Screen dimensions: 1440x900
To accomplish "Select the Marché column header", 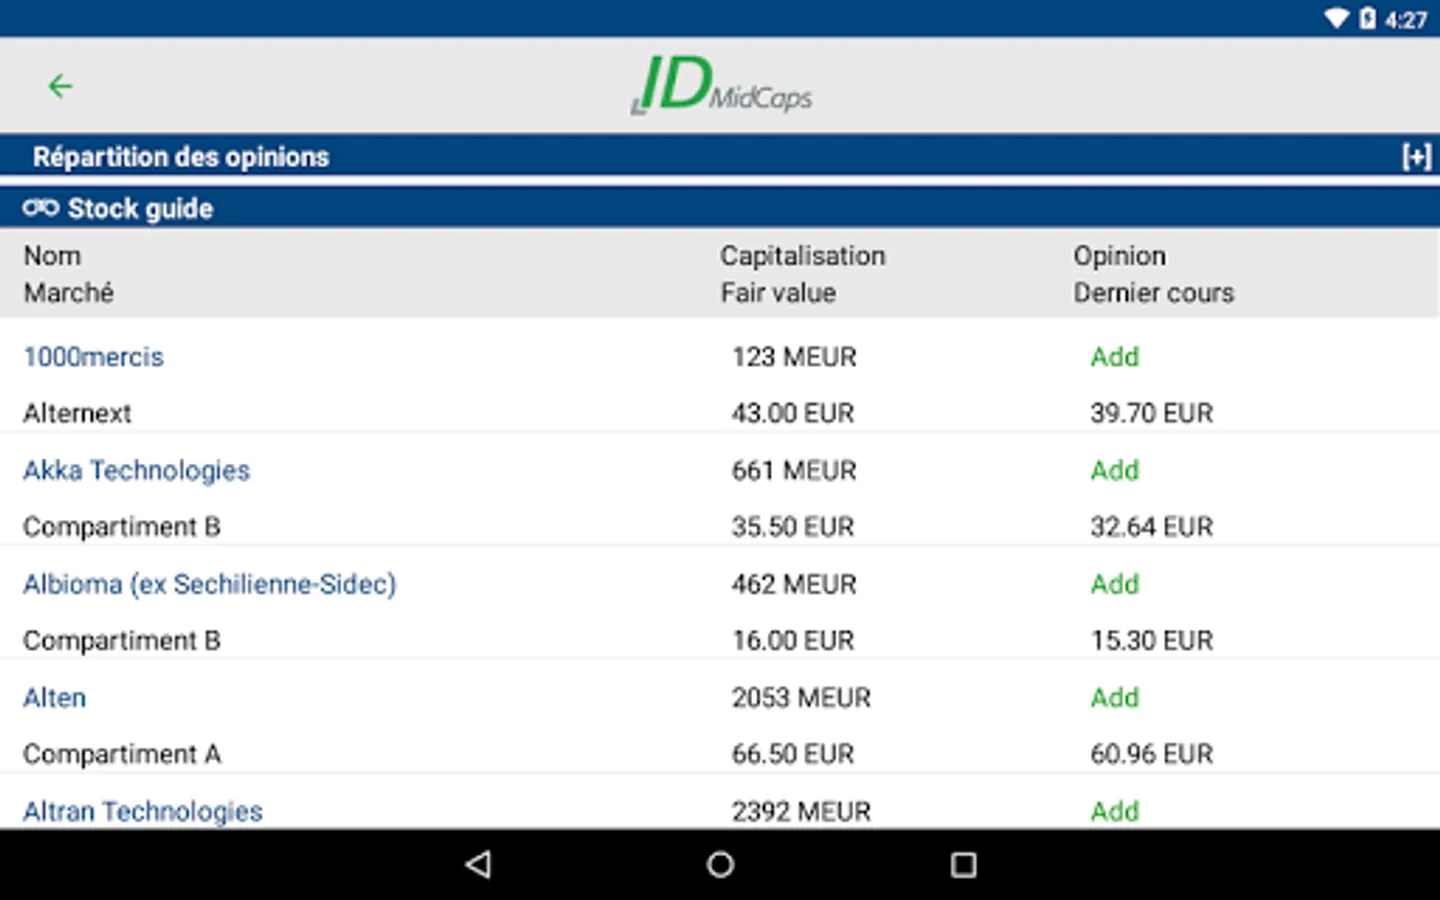I will [69, 293].
